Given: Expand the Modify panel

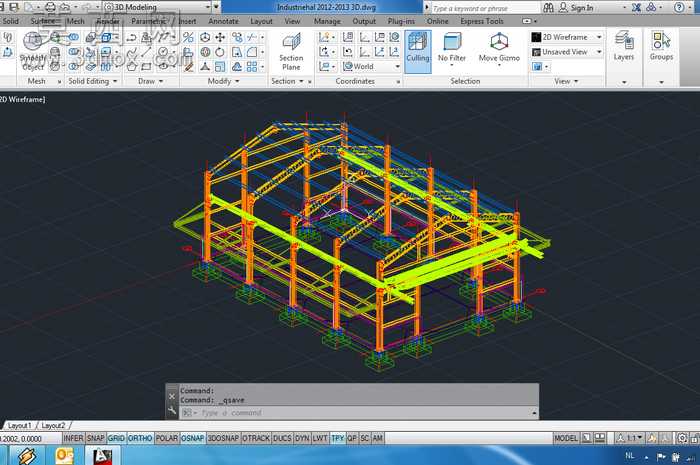Looking at the screenshot, I should [x=223, y=81].
